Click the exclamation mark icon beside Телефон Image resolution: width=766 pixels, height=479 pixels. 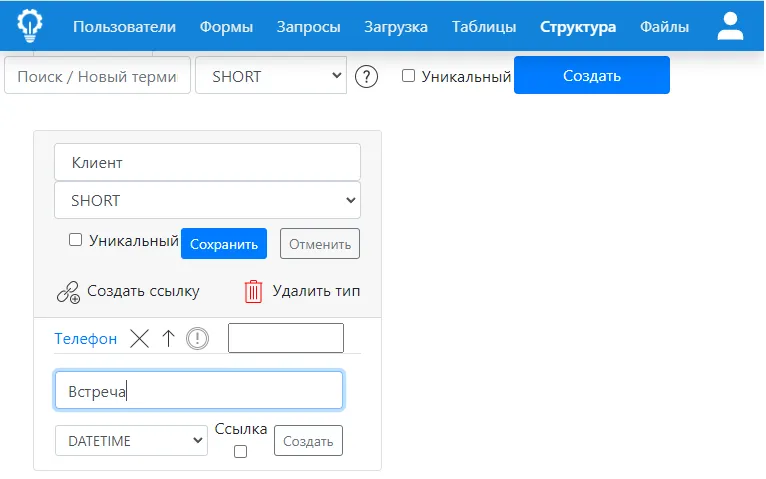pyautogui.click(x=197, y=338)
